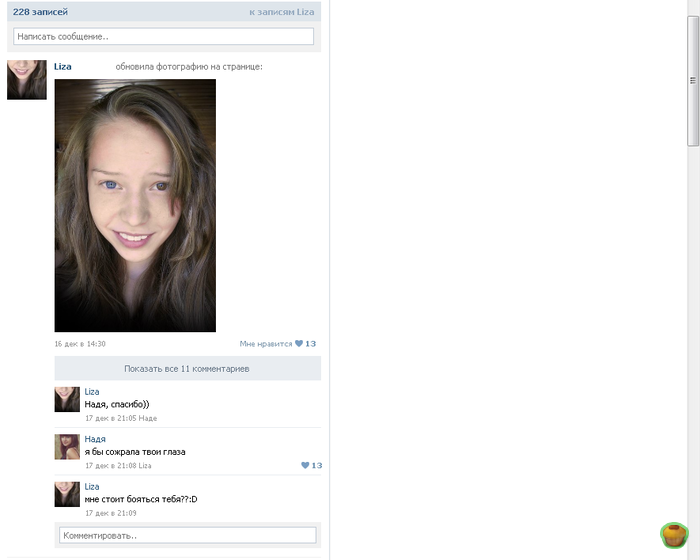
Task: Open the post author name Liza
Action: pos(62,67)
